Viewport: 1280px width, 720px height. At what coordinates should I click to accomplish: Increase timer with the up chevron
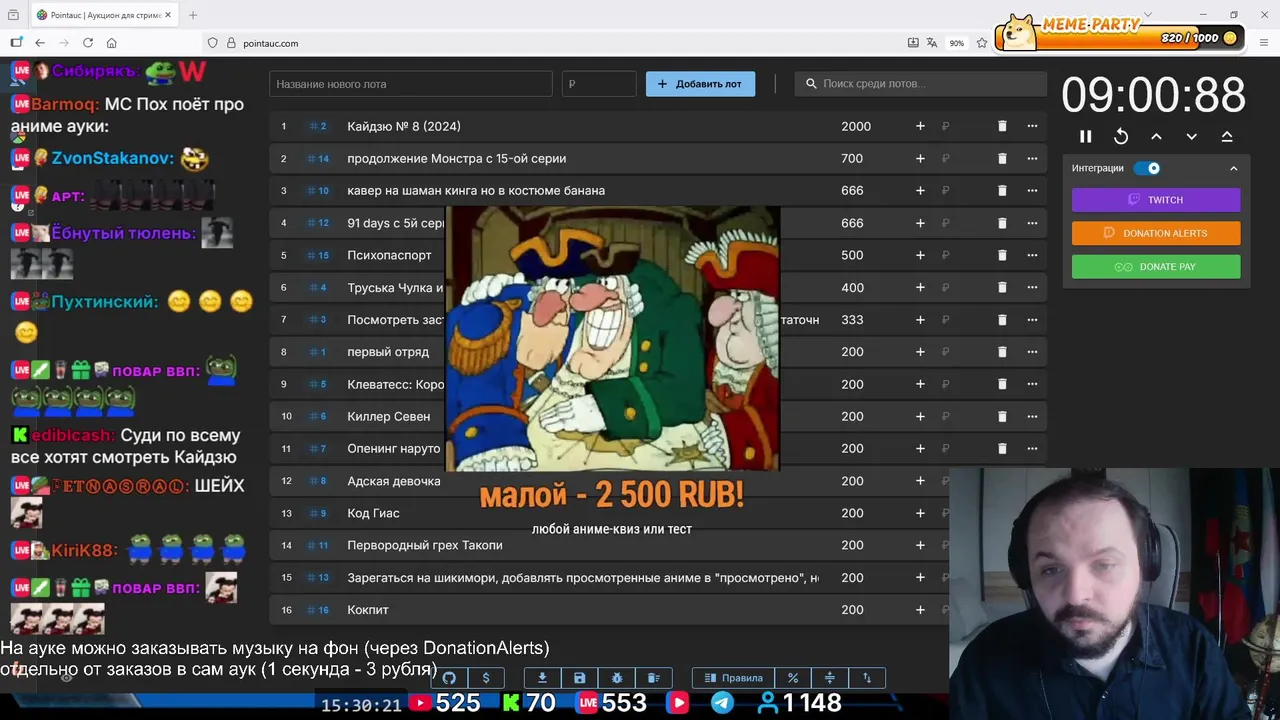1156,136
